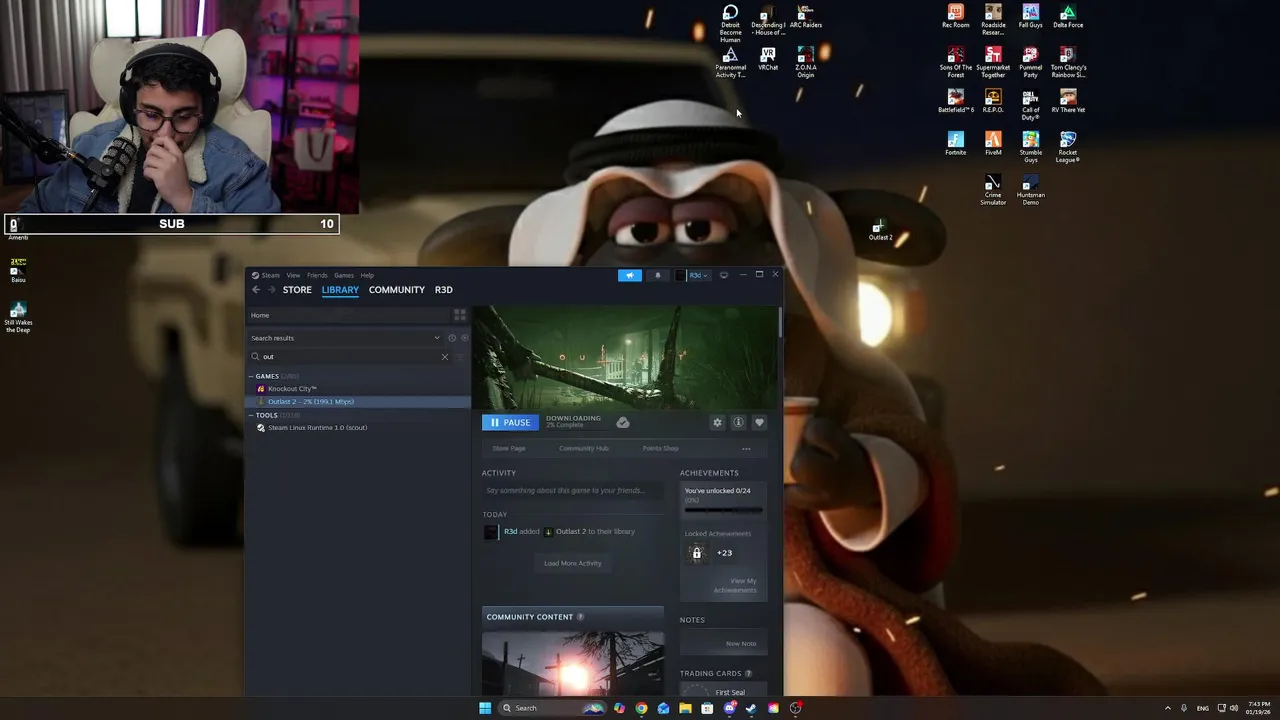Open the Fall Guys desktop shortcut
1280x720 pixels.
click(x=1031, y=16)
